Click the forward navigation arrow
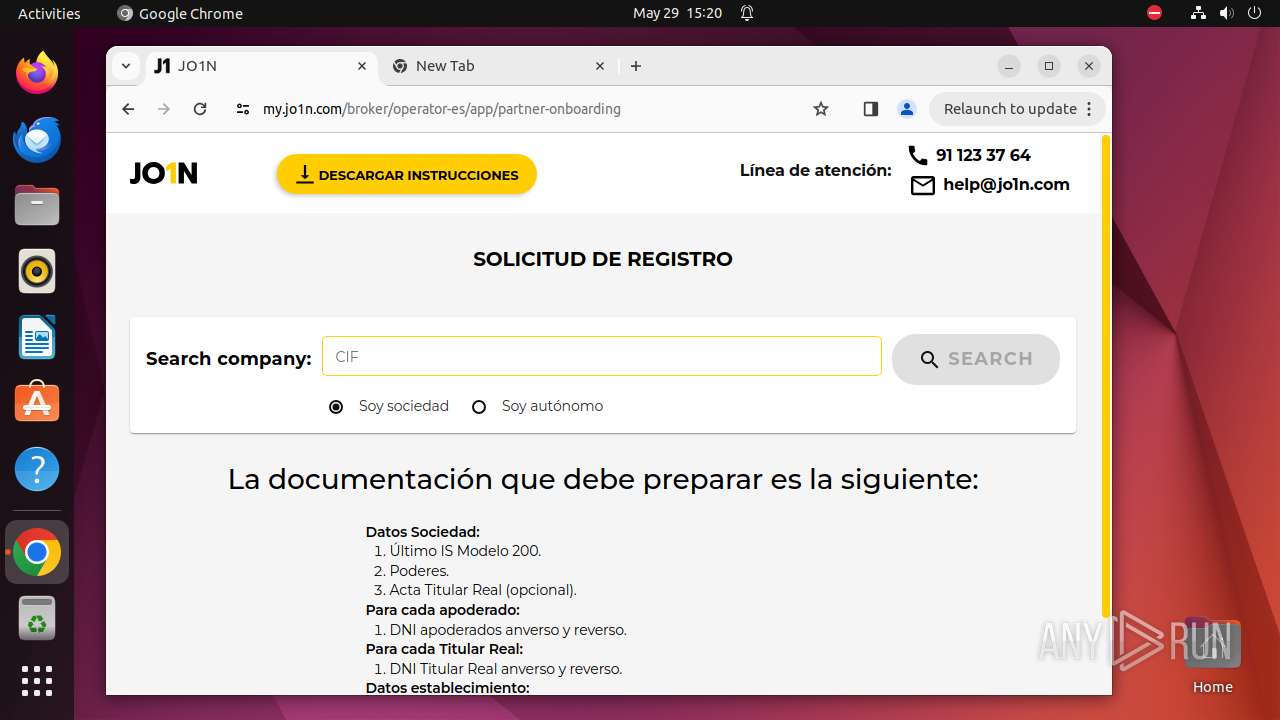This screenshot has height=720, width=1280. click(164, 109)
